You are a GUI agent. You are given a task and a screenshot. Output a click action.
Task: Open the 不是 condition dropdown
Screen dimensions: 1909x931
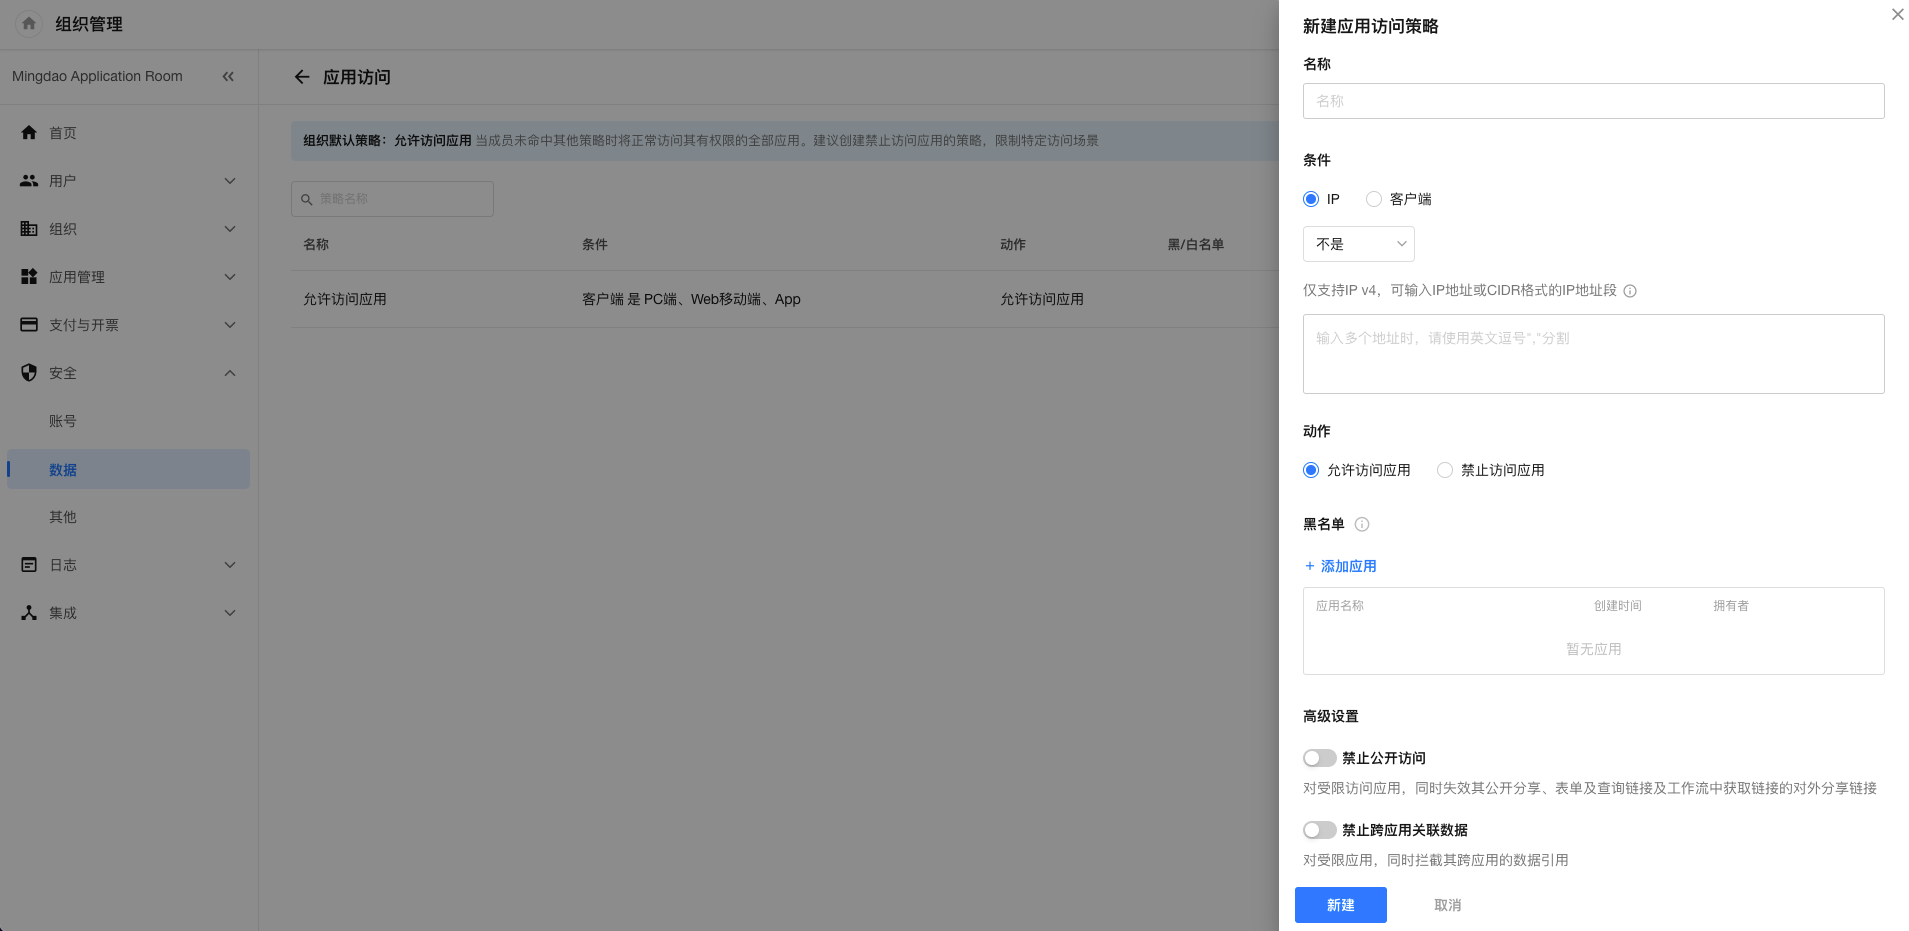coord(1358,244)
